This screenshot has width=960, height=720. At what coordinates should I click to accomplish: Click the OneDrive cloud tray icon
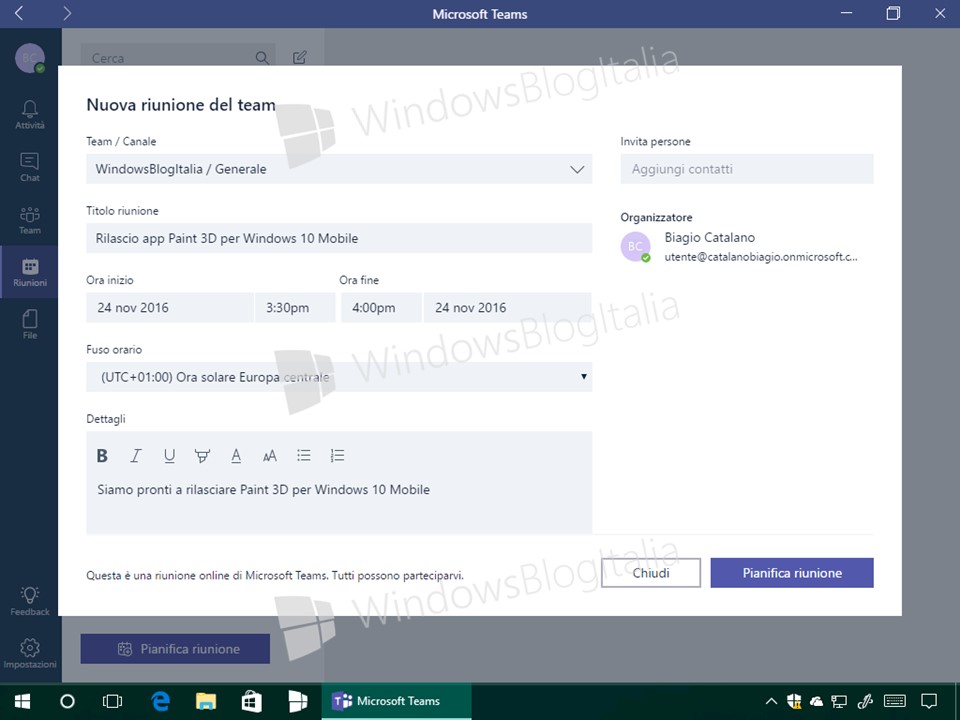816,701
